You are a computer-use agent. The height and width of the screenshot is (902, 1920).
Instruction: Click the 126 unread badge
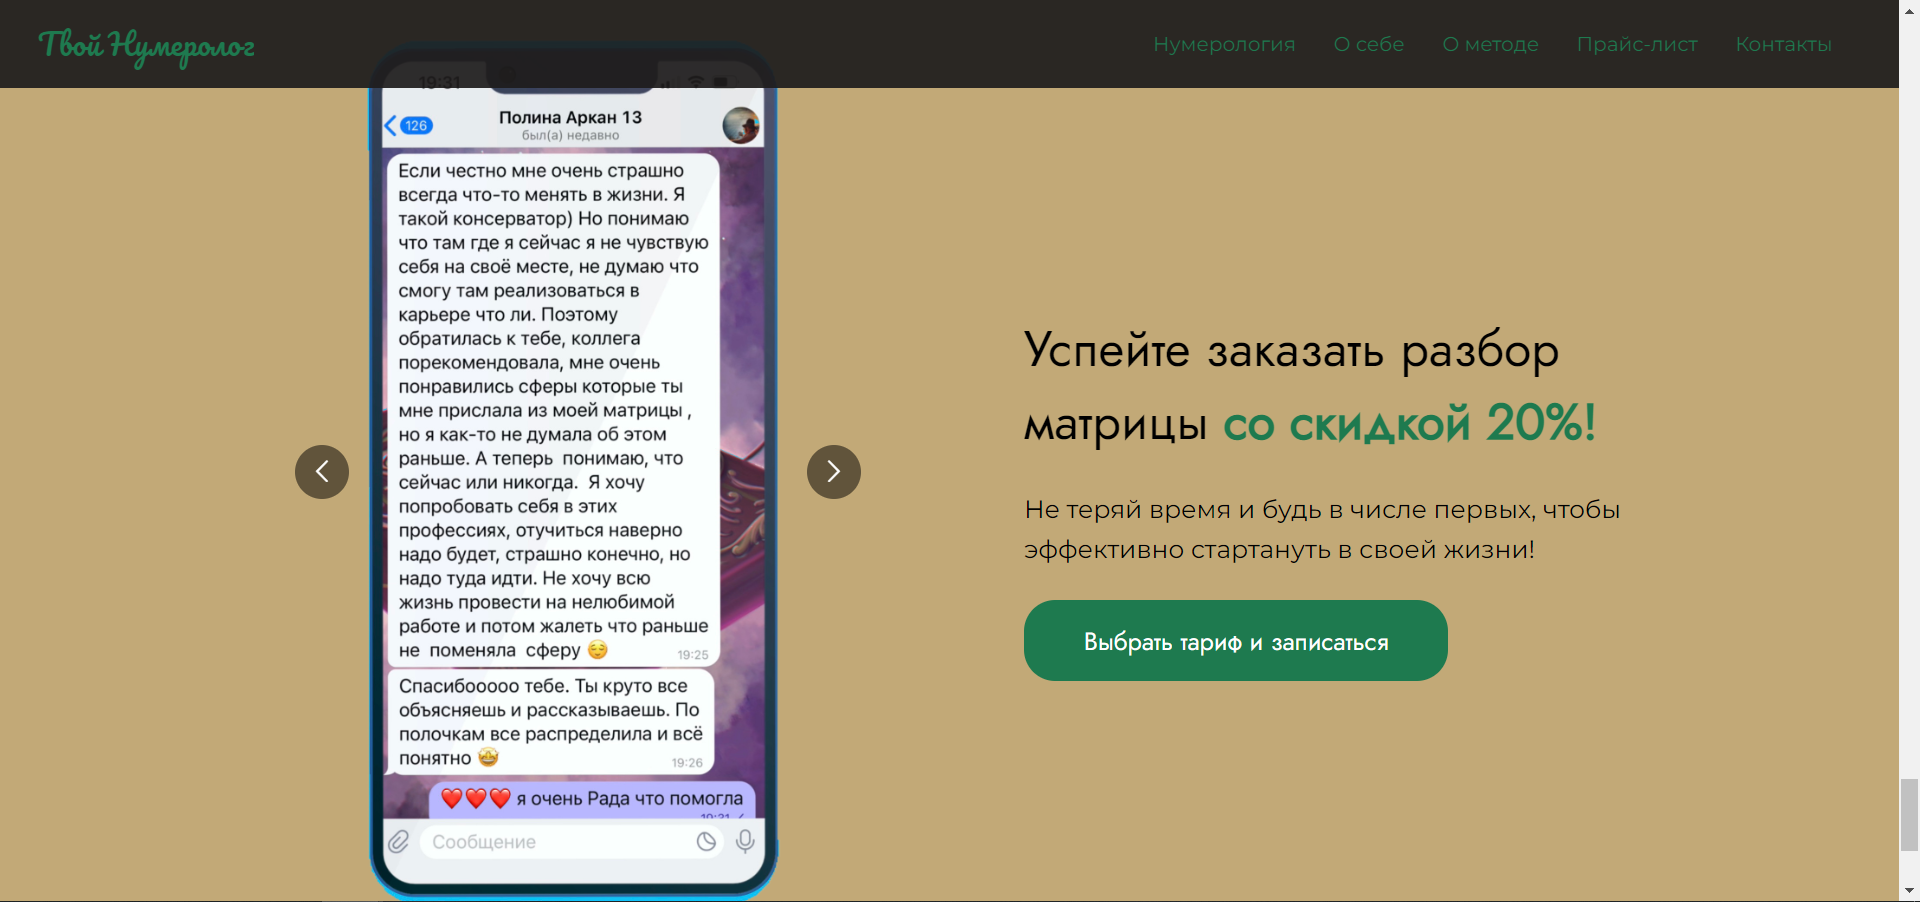coord(416,126)
